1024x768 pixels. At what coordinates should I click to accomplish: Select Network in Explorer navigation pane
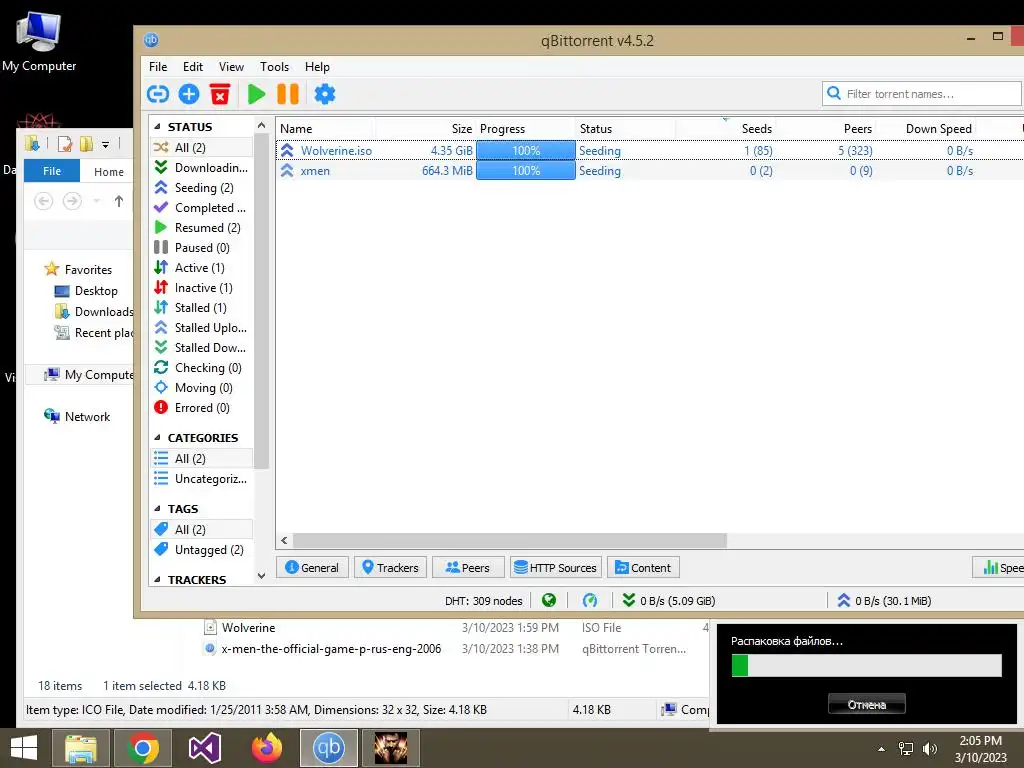click(87, 417)
